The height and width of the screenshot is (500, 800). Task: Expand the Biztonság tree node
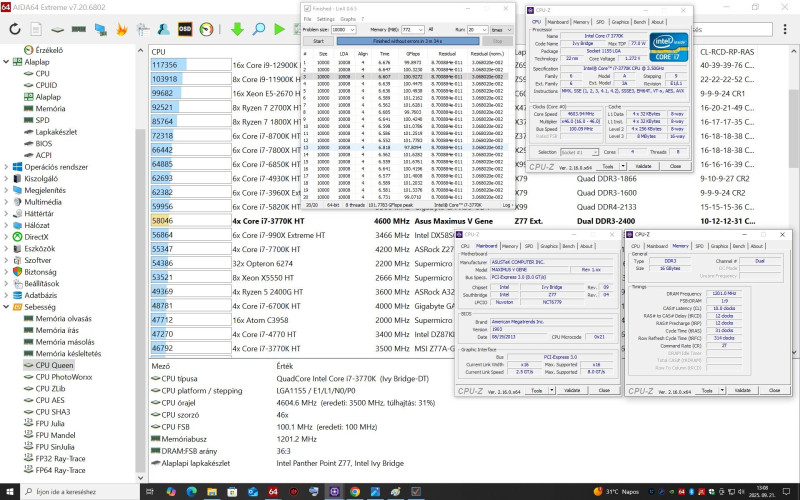coord(6,272)
